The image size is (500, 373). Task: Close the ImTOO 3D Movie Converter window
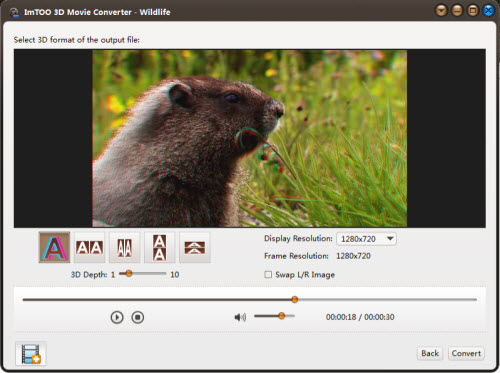488,11
